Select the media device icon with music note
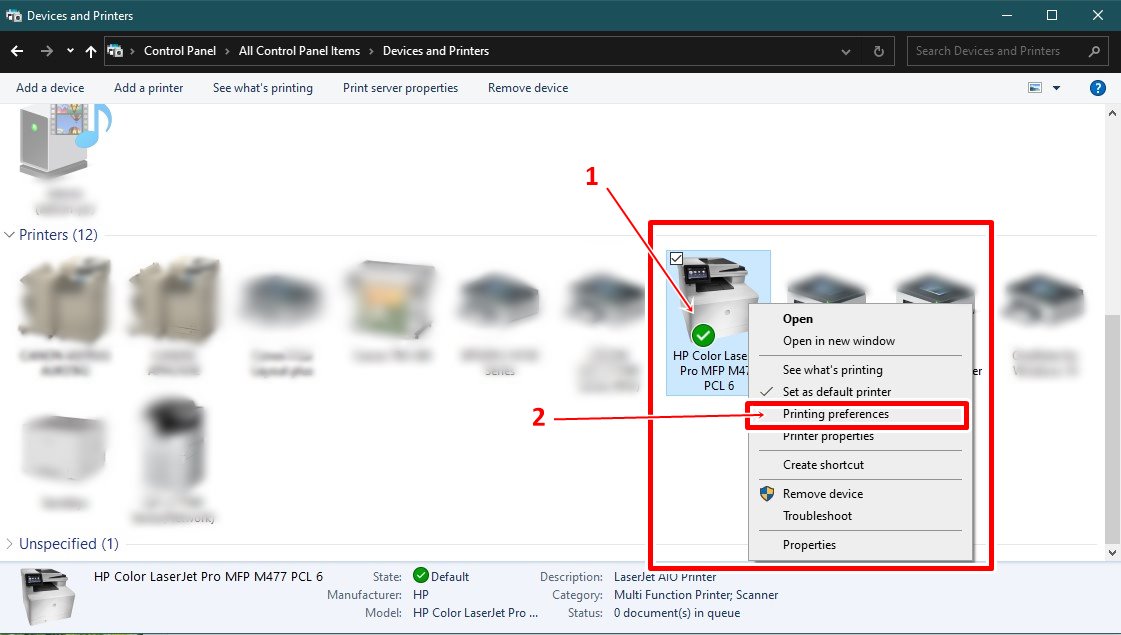 click(64, 139)
